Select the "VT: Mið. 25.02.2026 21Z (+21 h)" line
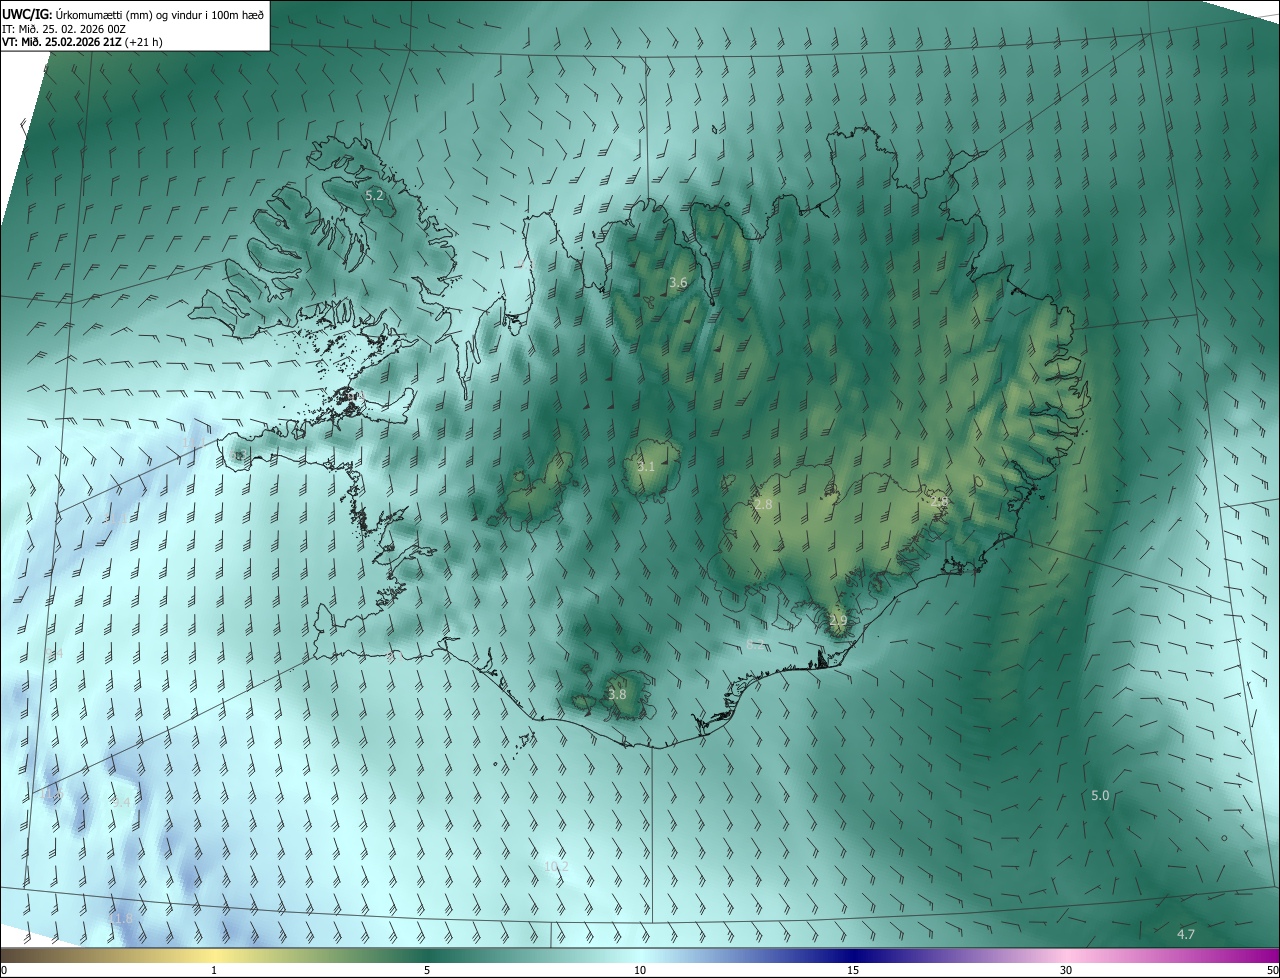The height and width of the screenshot is (978, 1280). (x=82, y=42)
